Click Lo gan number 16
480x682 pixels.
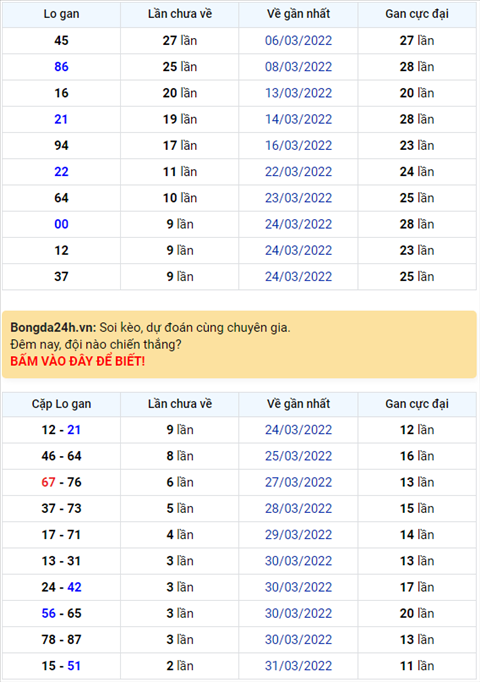coord(61,93)
